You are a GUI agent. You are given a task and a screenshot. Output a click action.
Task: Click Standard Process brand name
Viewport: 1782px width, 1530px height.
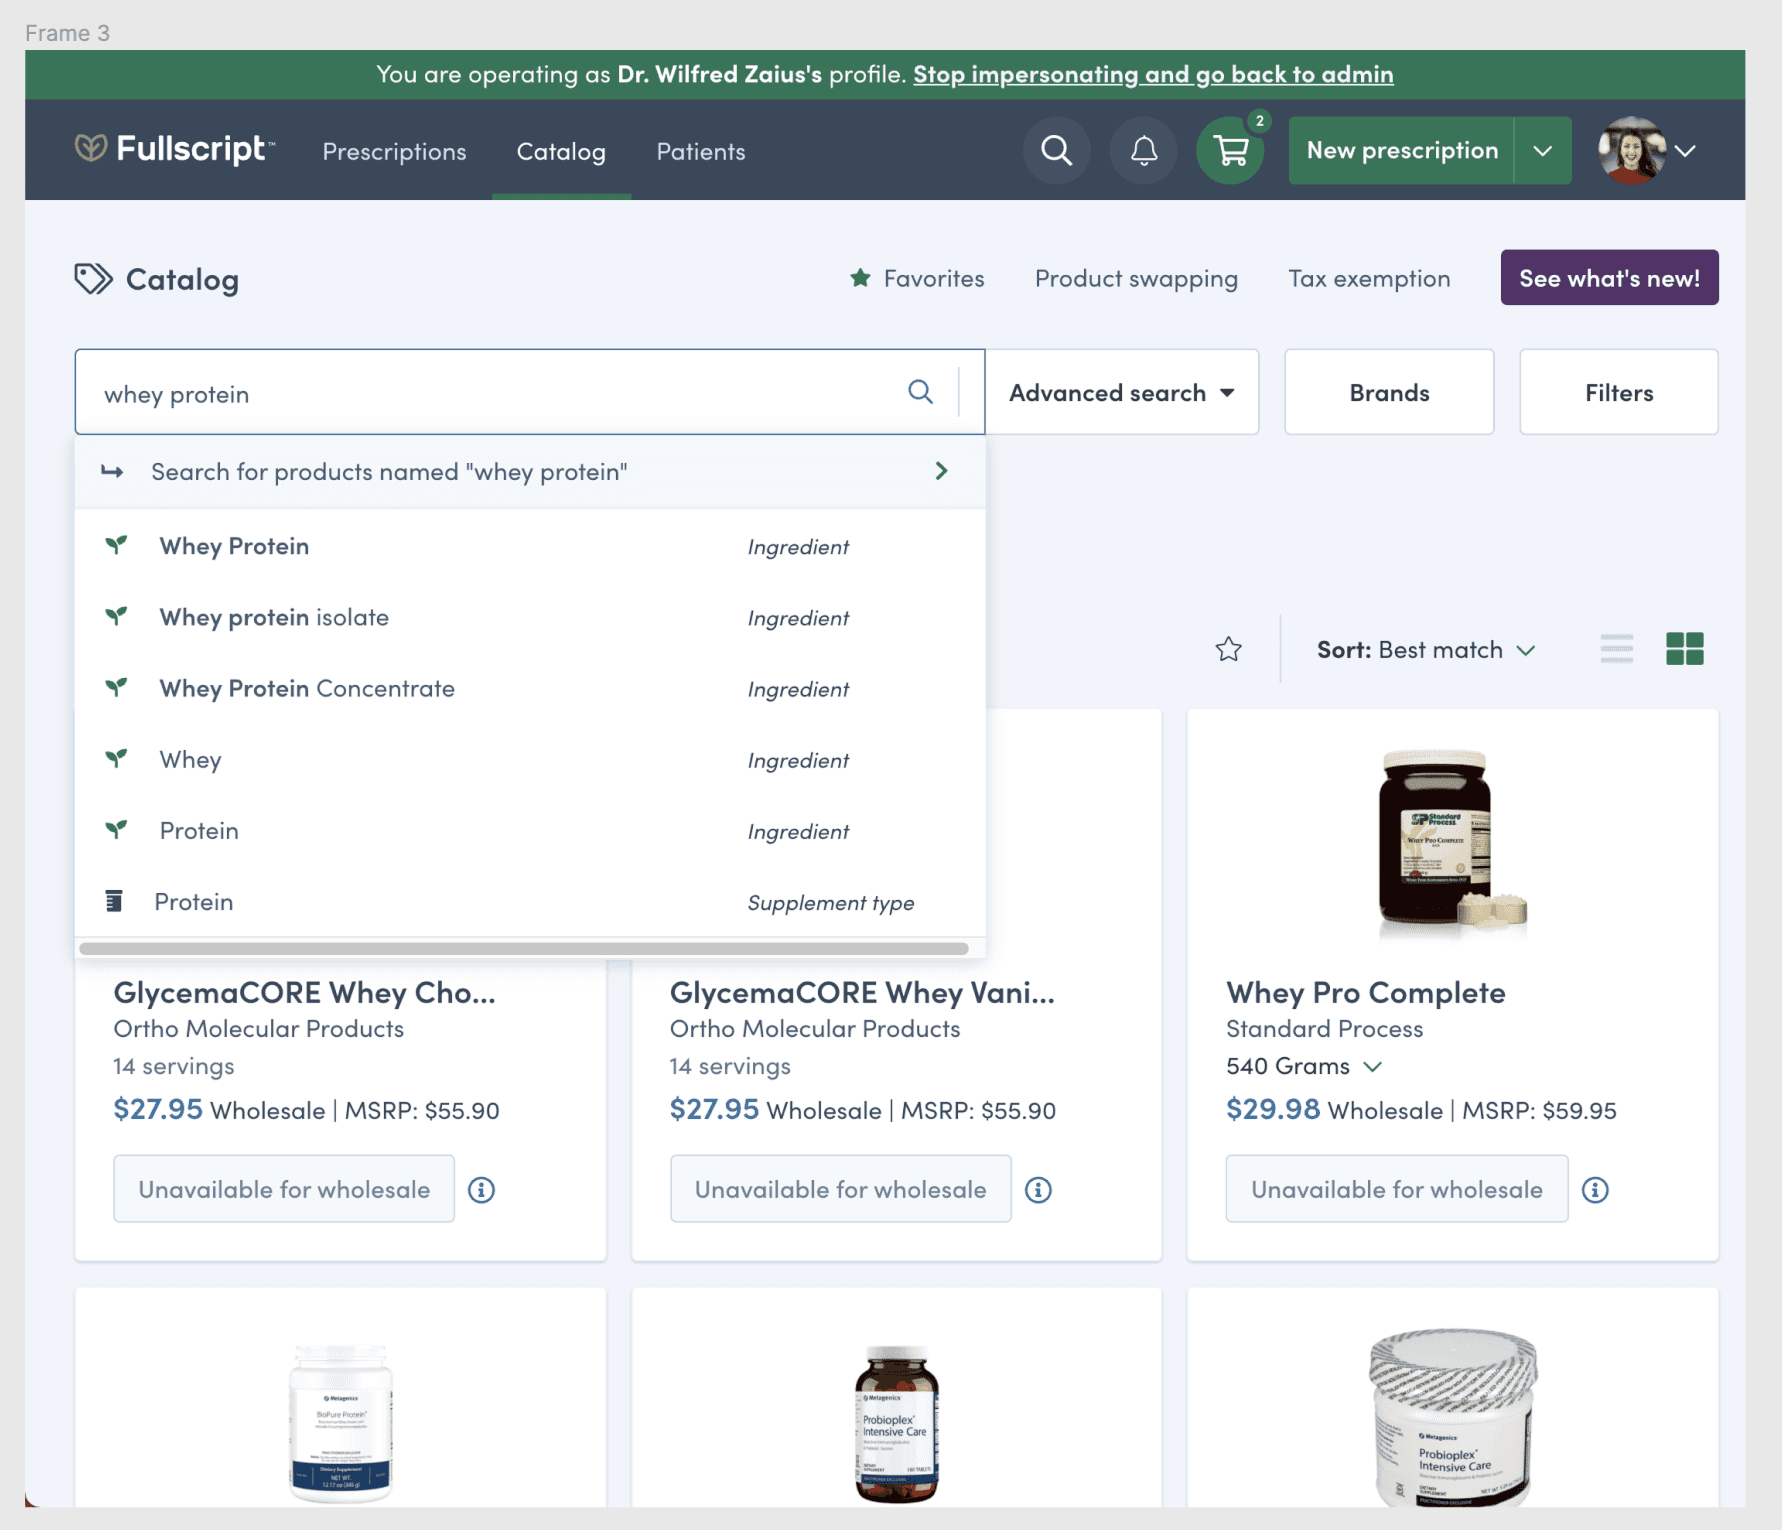tap(1324, 1029)
